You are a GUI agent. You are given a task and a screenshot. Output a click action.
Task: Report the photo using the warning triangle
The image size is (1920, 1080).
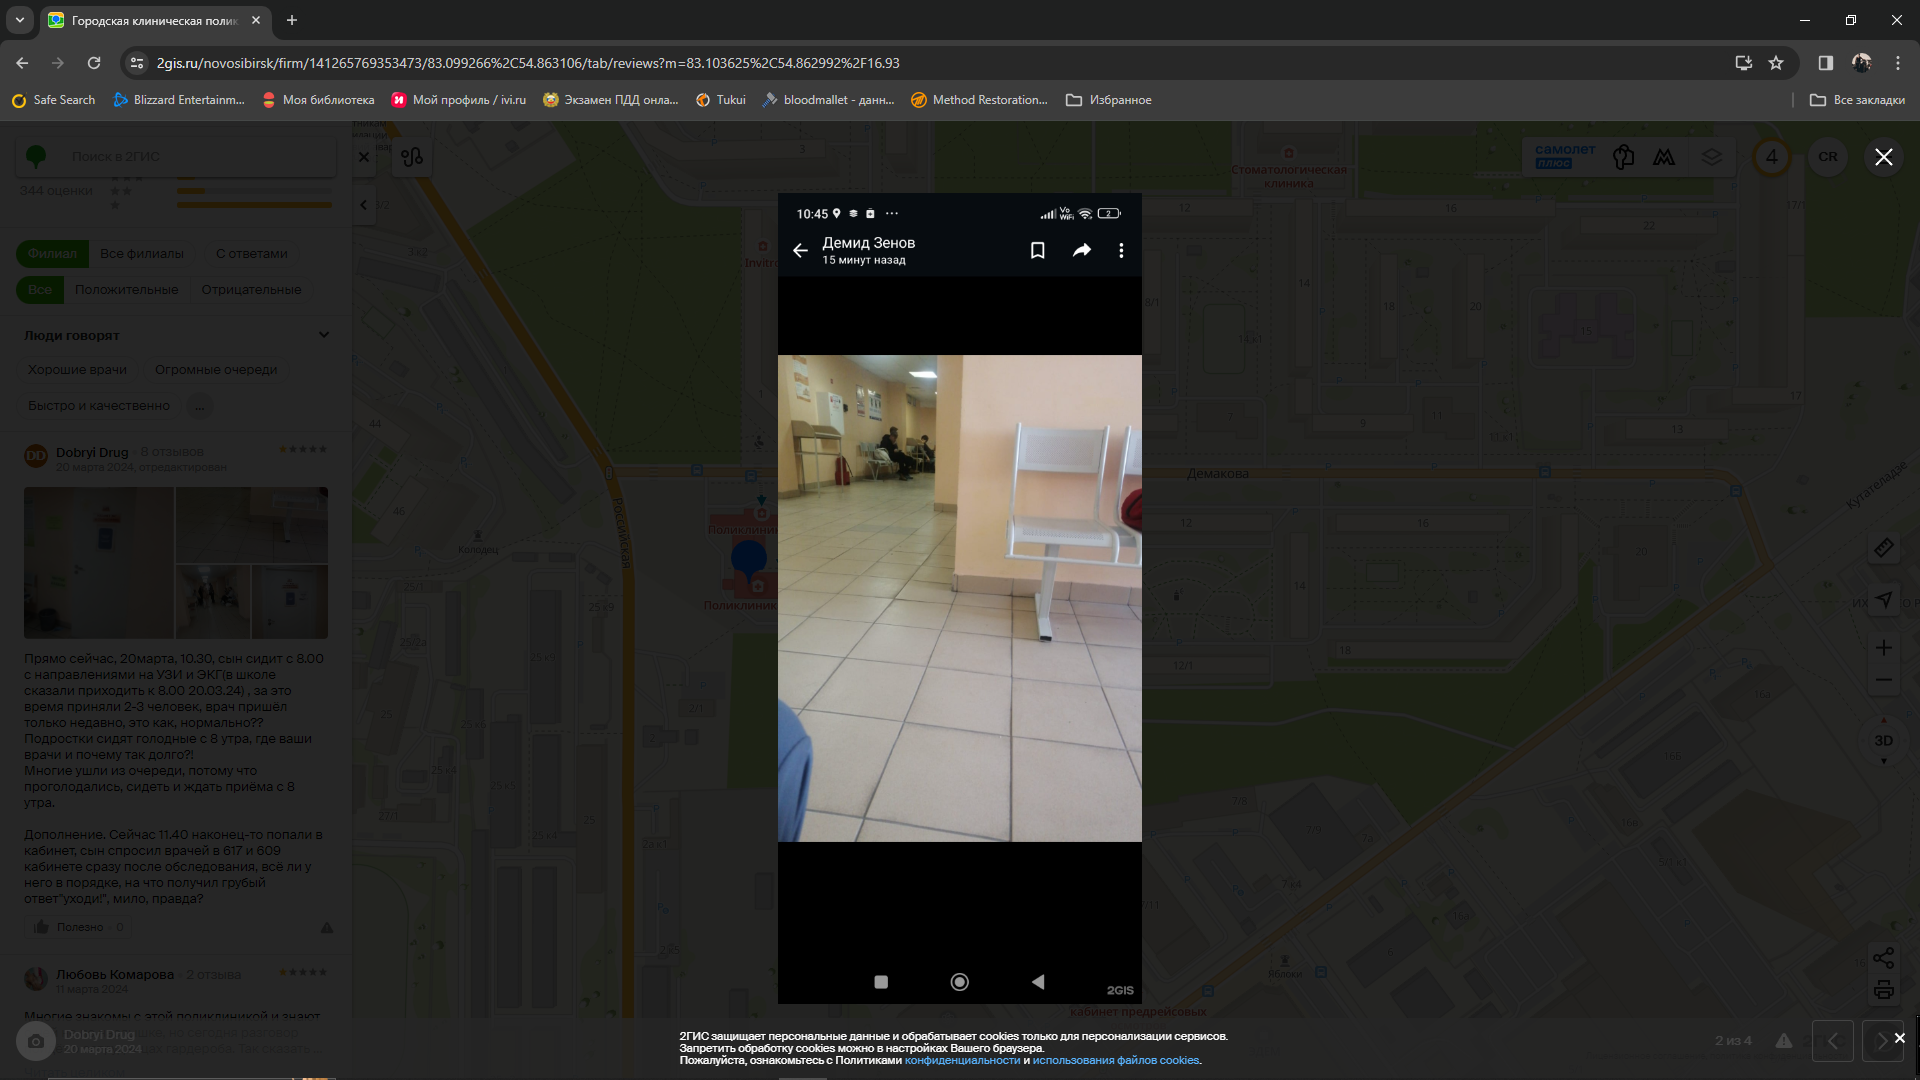point(1784,1041)
